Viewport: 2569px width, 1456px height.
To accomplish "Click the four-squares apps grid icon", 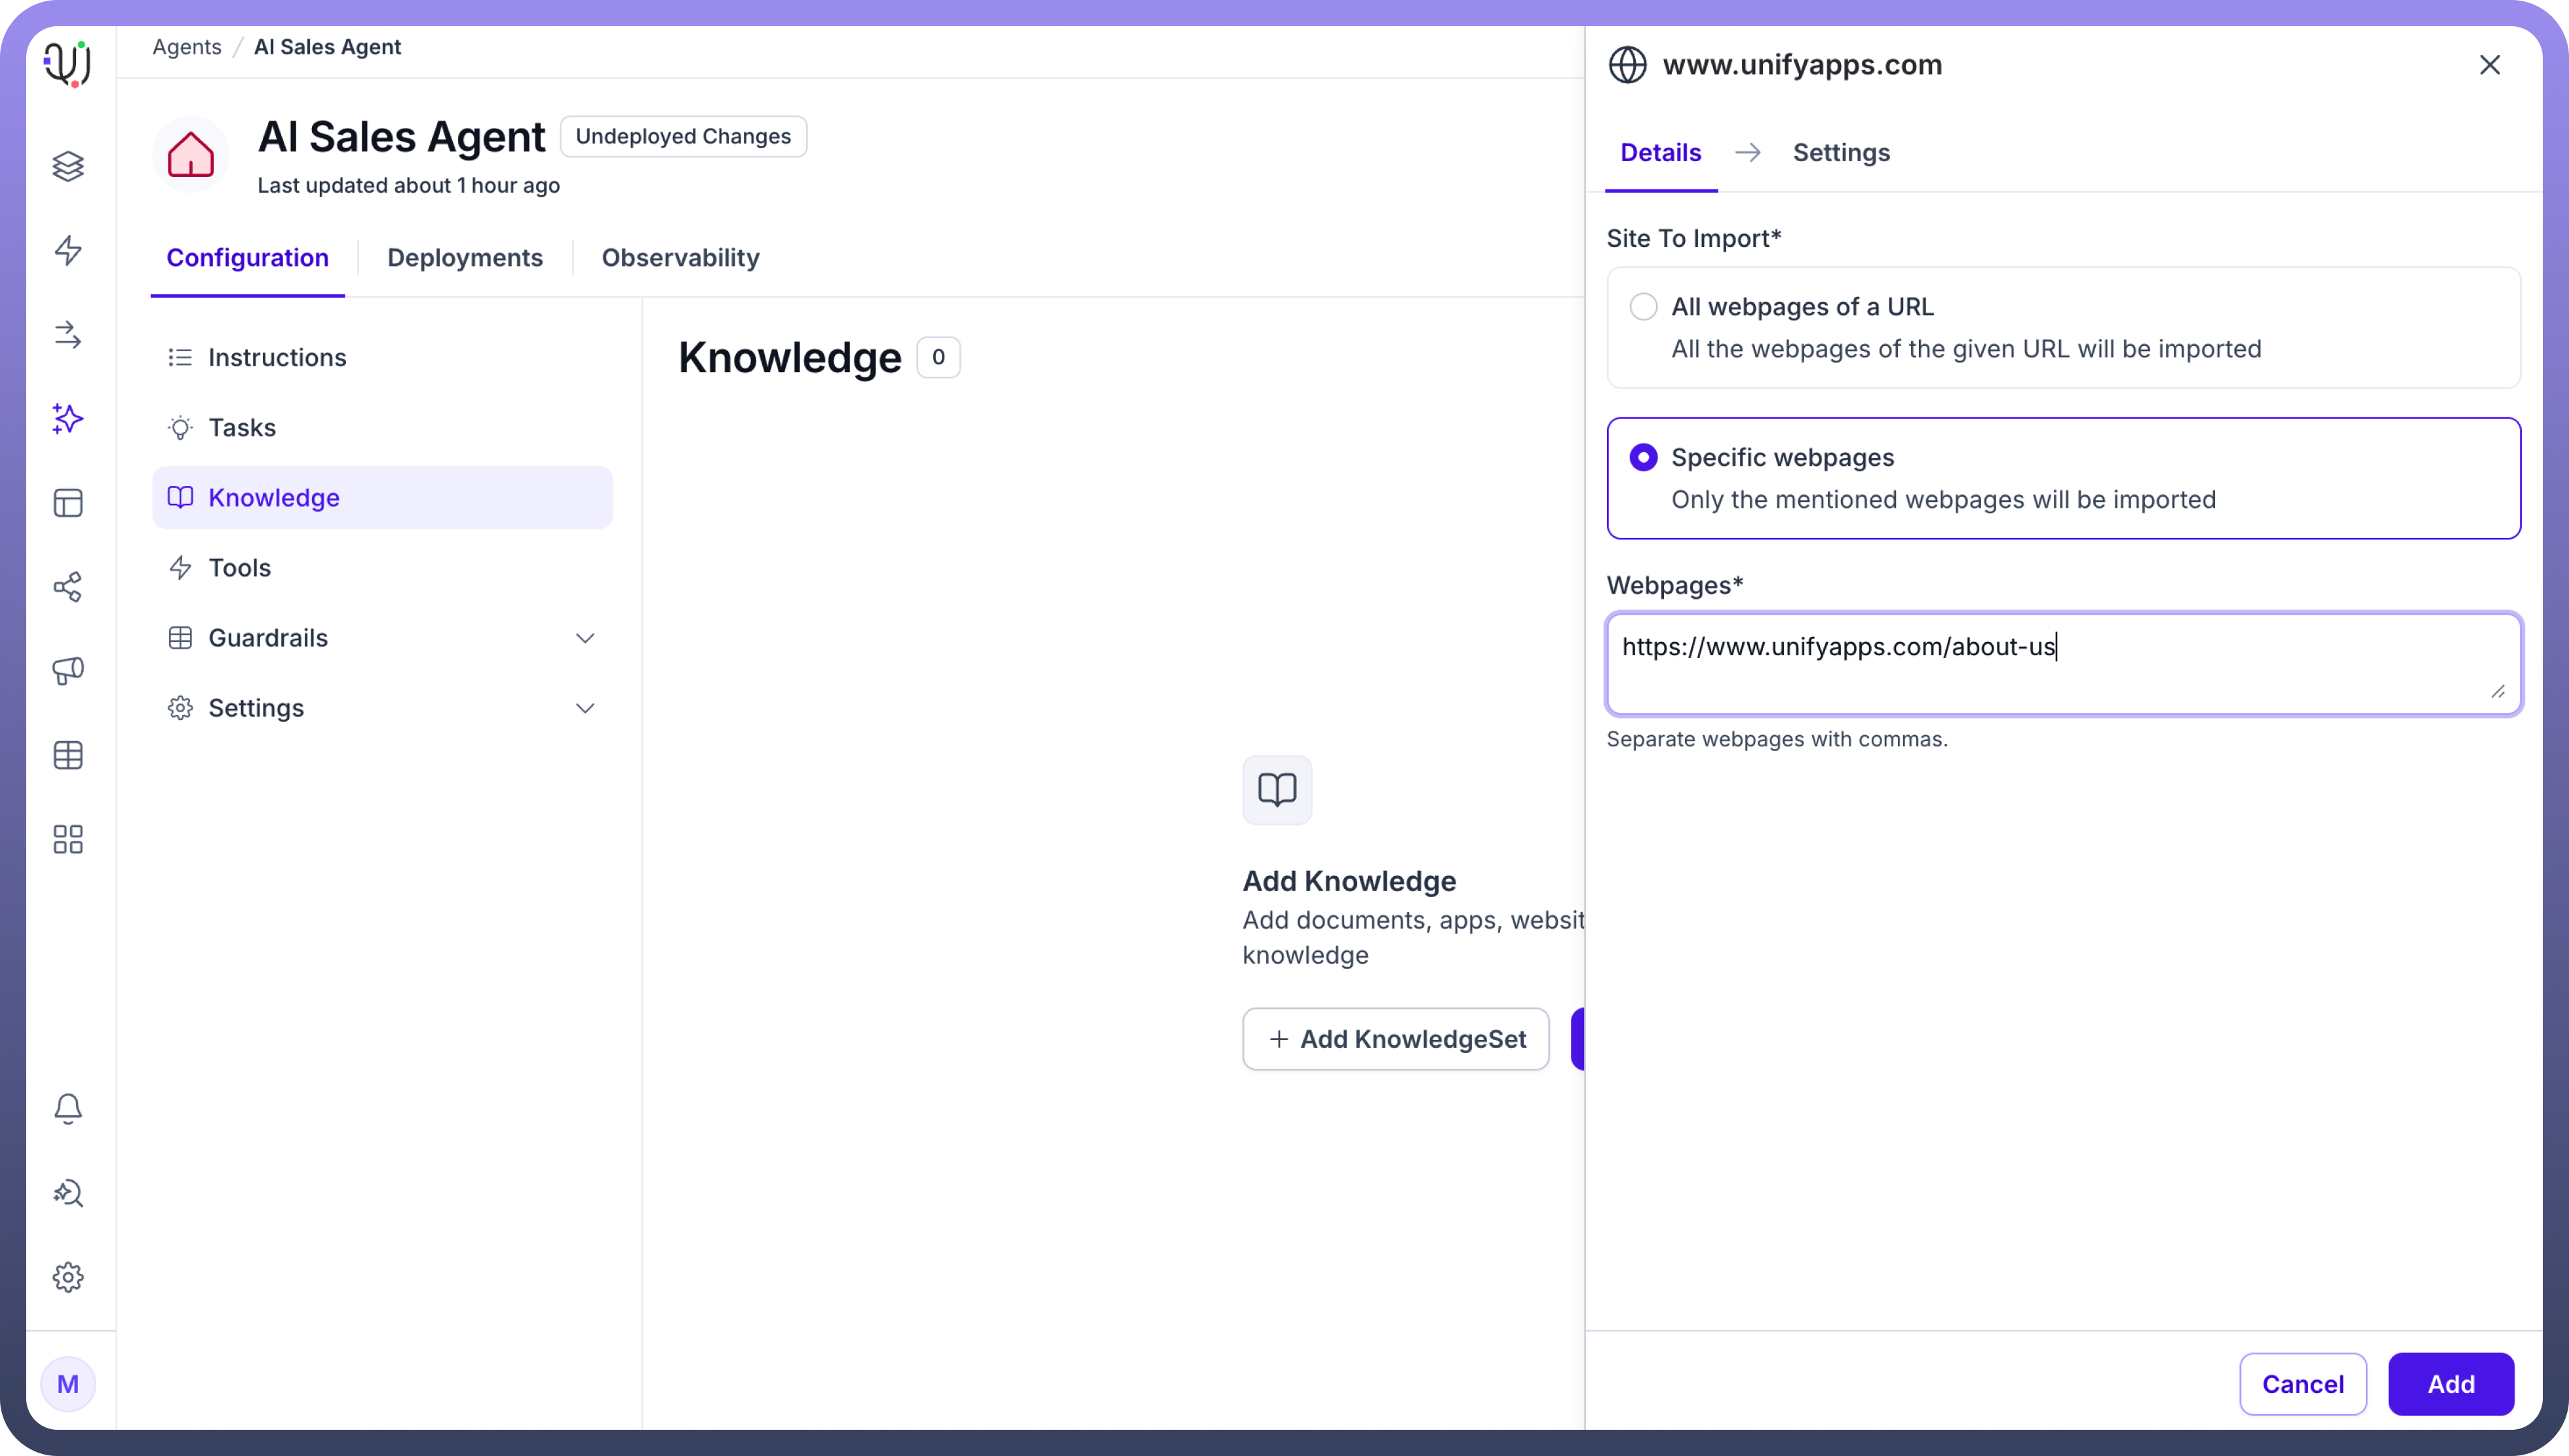I will tap(68, 839).
